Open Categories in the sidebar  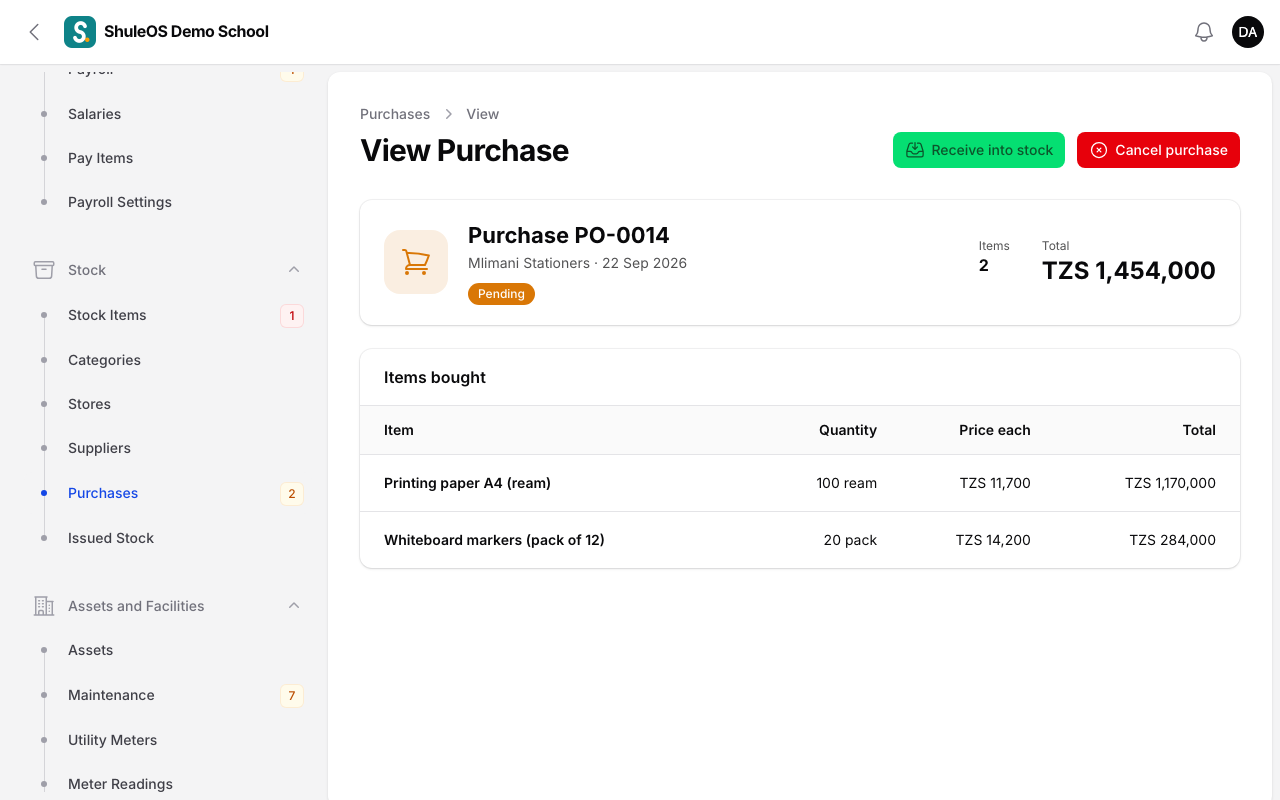pos(104,360)
